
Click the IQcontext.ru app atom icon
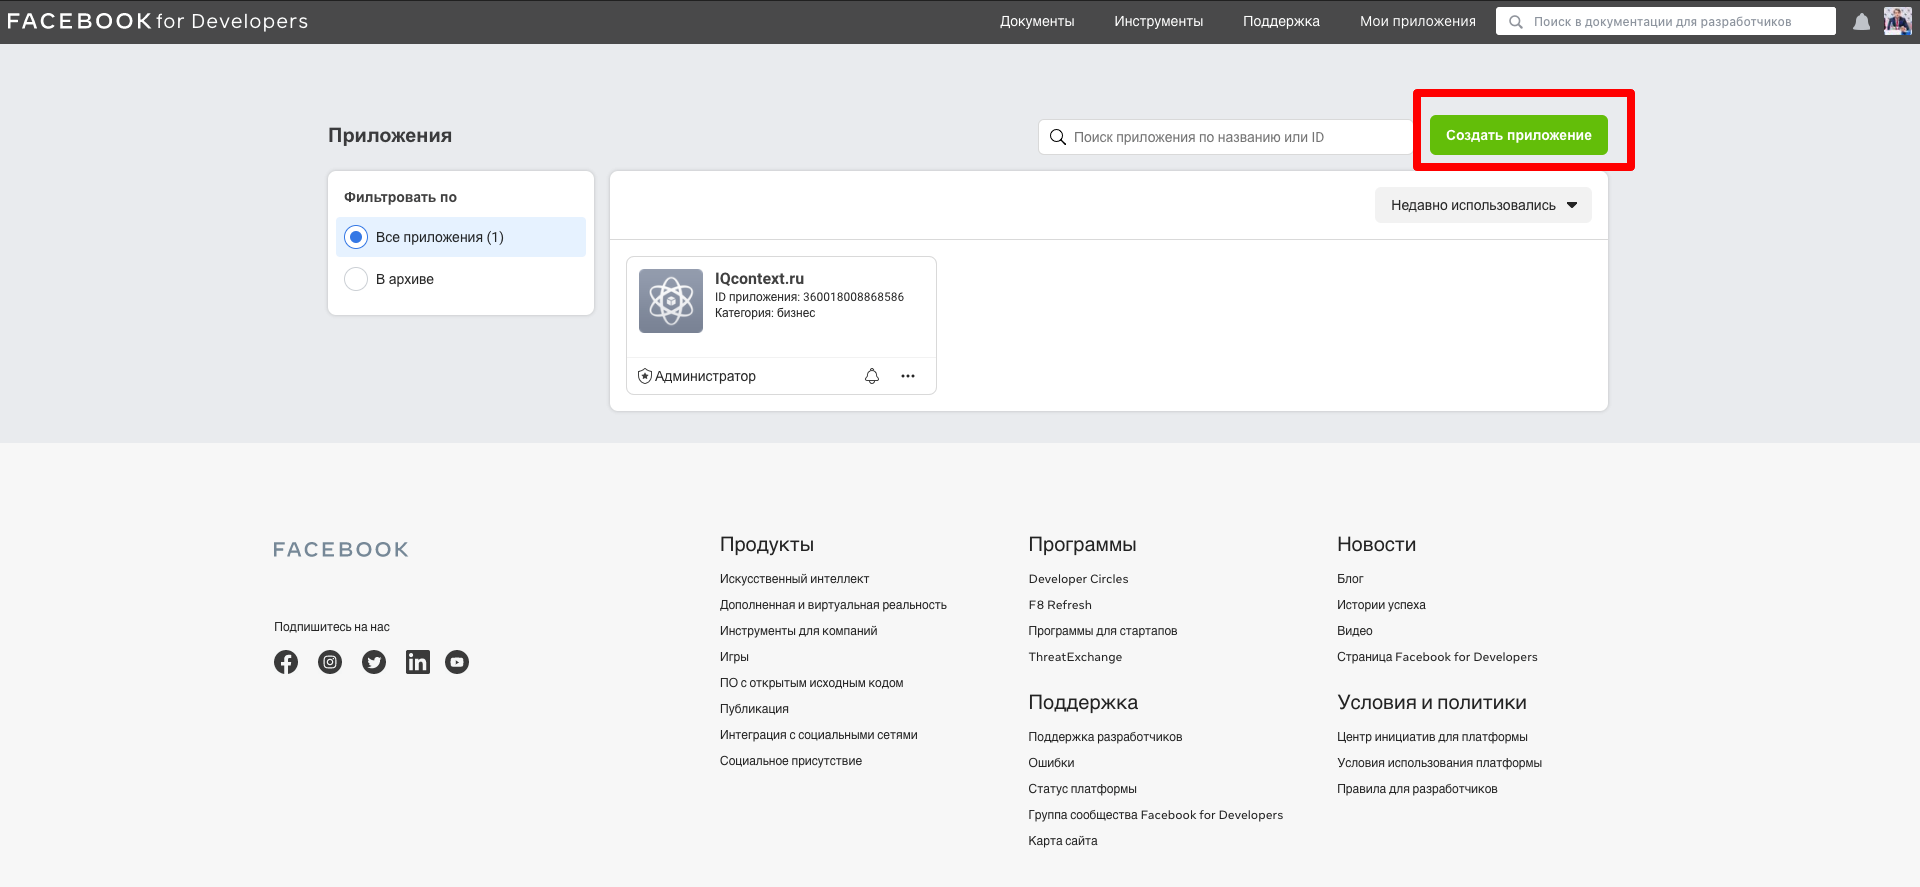pyautogui.click(x=671, y=301)
